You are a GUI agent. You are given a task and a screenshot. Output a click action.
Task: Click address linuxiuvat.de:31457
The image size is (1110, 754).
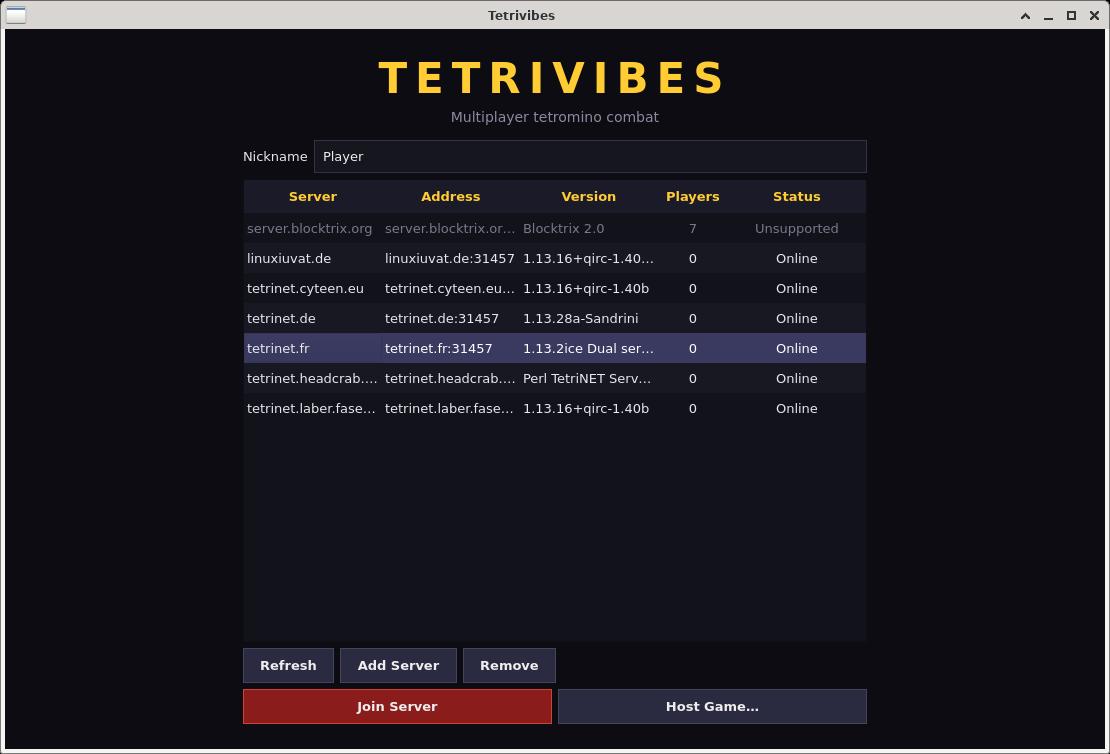[x=450, y=258]
